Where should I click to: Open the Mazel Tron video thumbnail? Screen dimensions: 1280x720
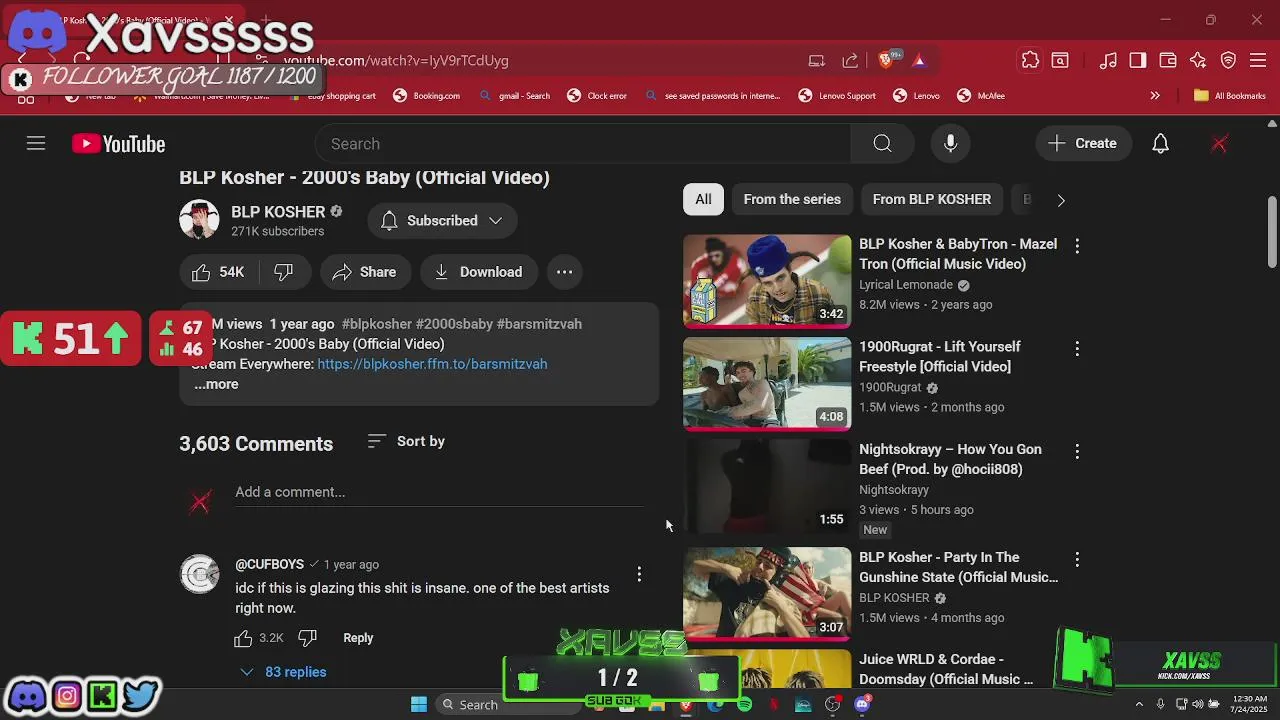(x=767, y=281)
